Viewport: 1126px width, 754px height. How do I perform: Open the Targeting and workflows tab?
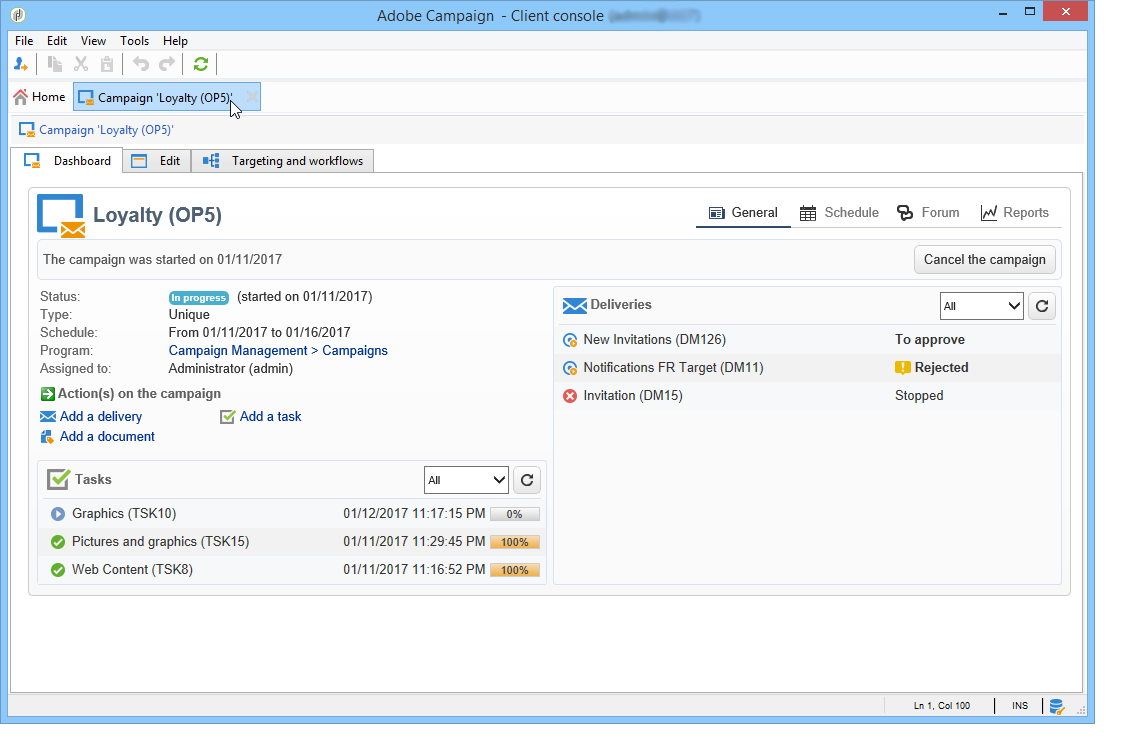(x=282, y=161)
